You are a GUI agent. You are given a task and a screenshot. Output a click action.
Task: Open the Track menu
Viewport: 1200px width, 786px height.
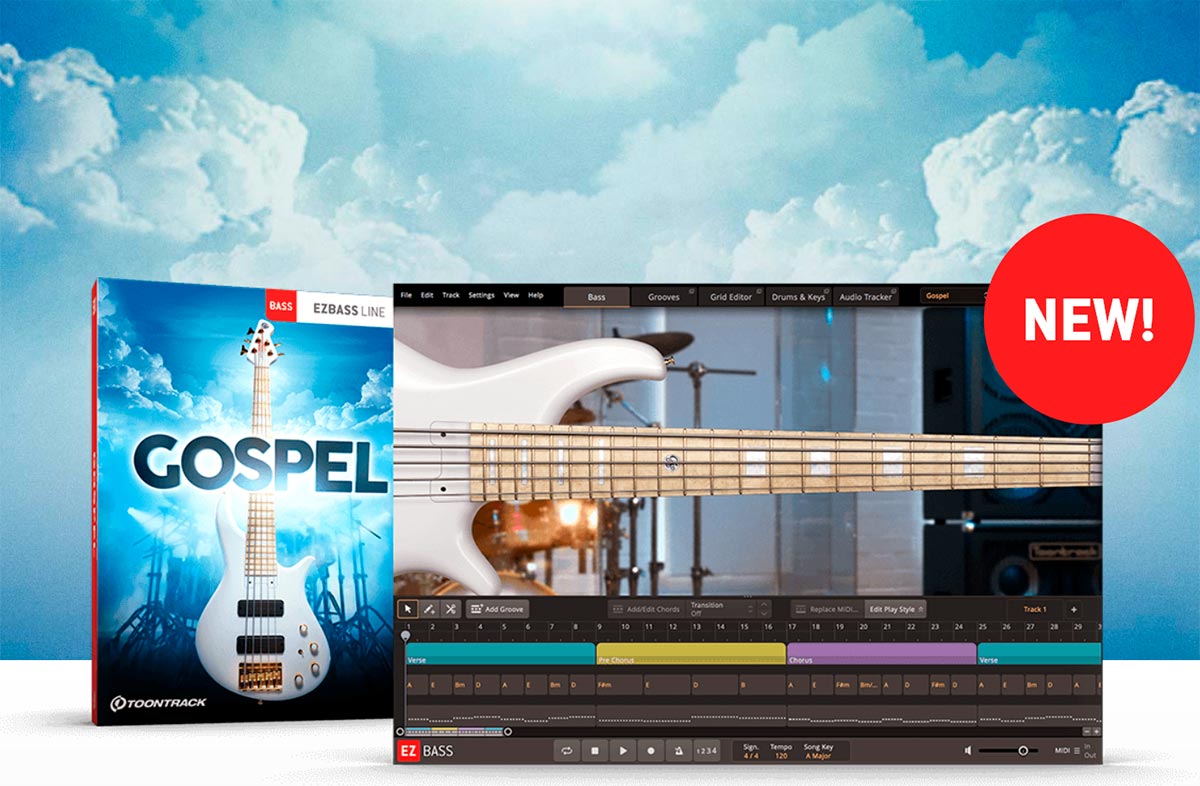[x=451, y=296]
